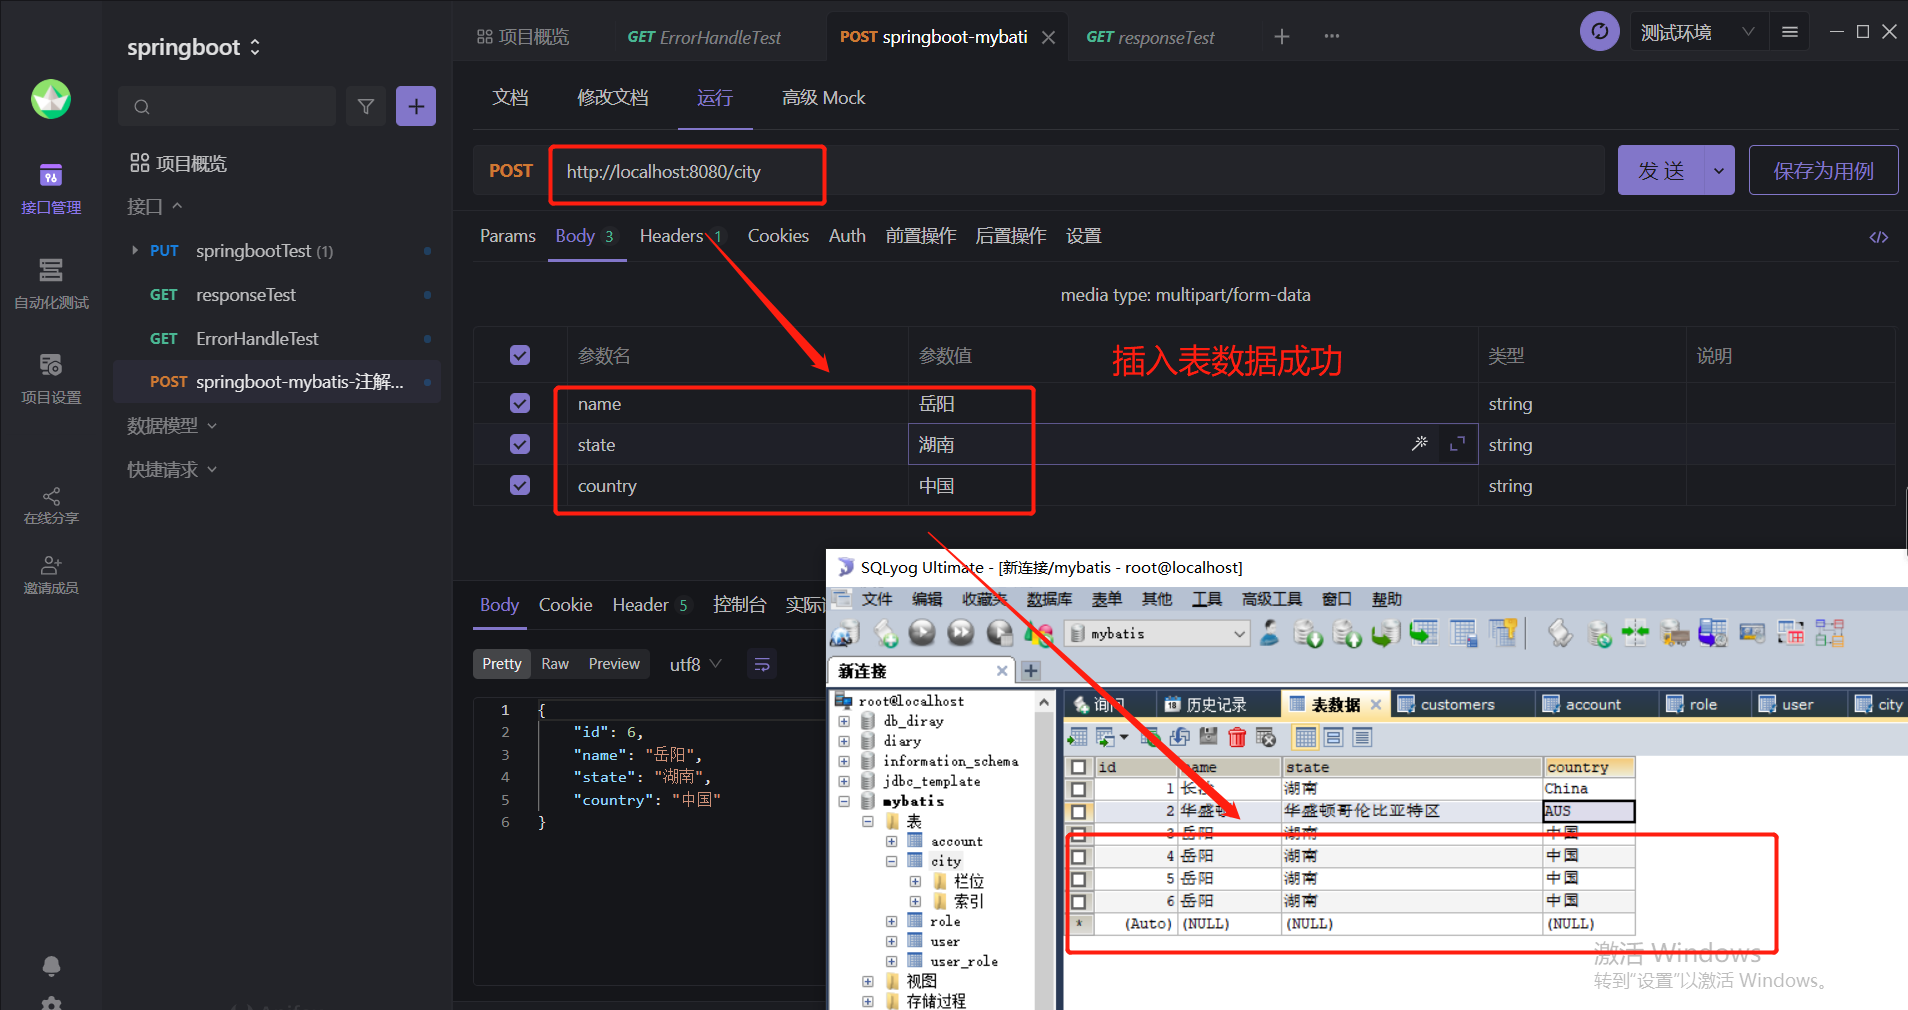Tick the row checkbox for id 6 in SQLyog
The image size is (1908, 1010).
[1078, 901]
